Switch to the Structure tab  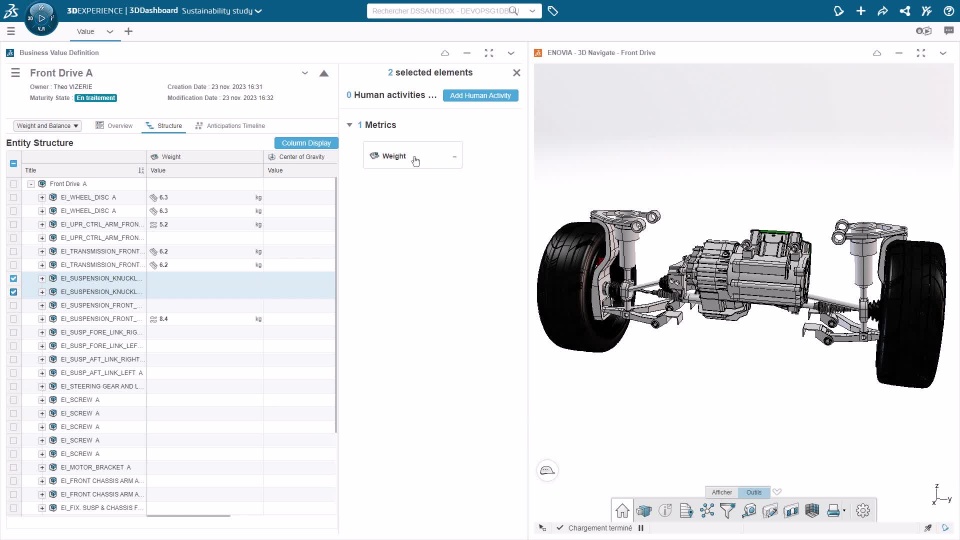[163, 126]
